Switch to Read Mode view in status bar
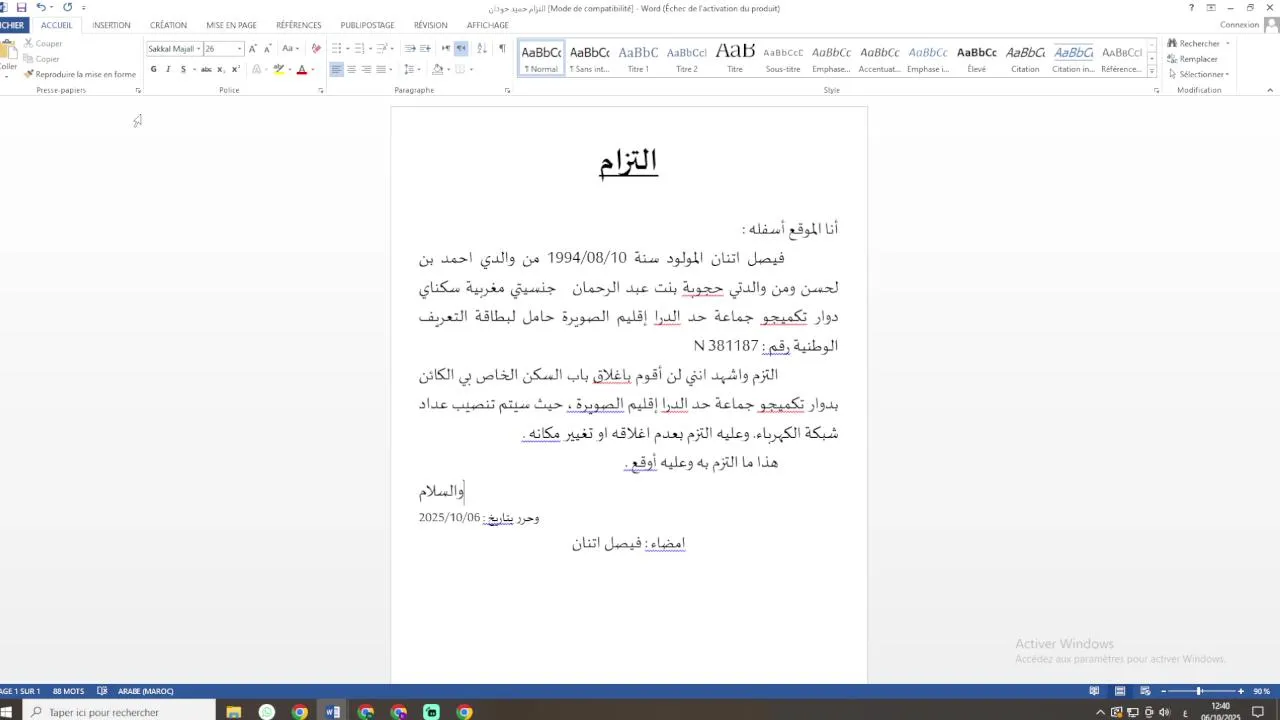 (1094, 691)
